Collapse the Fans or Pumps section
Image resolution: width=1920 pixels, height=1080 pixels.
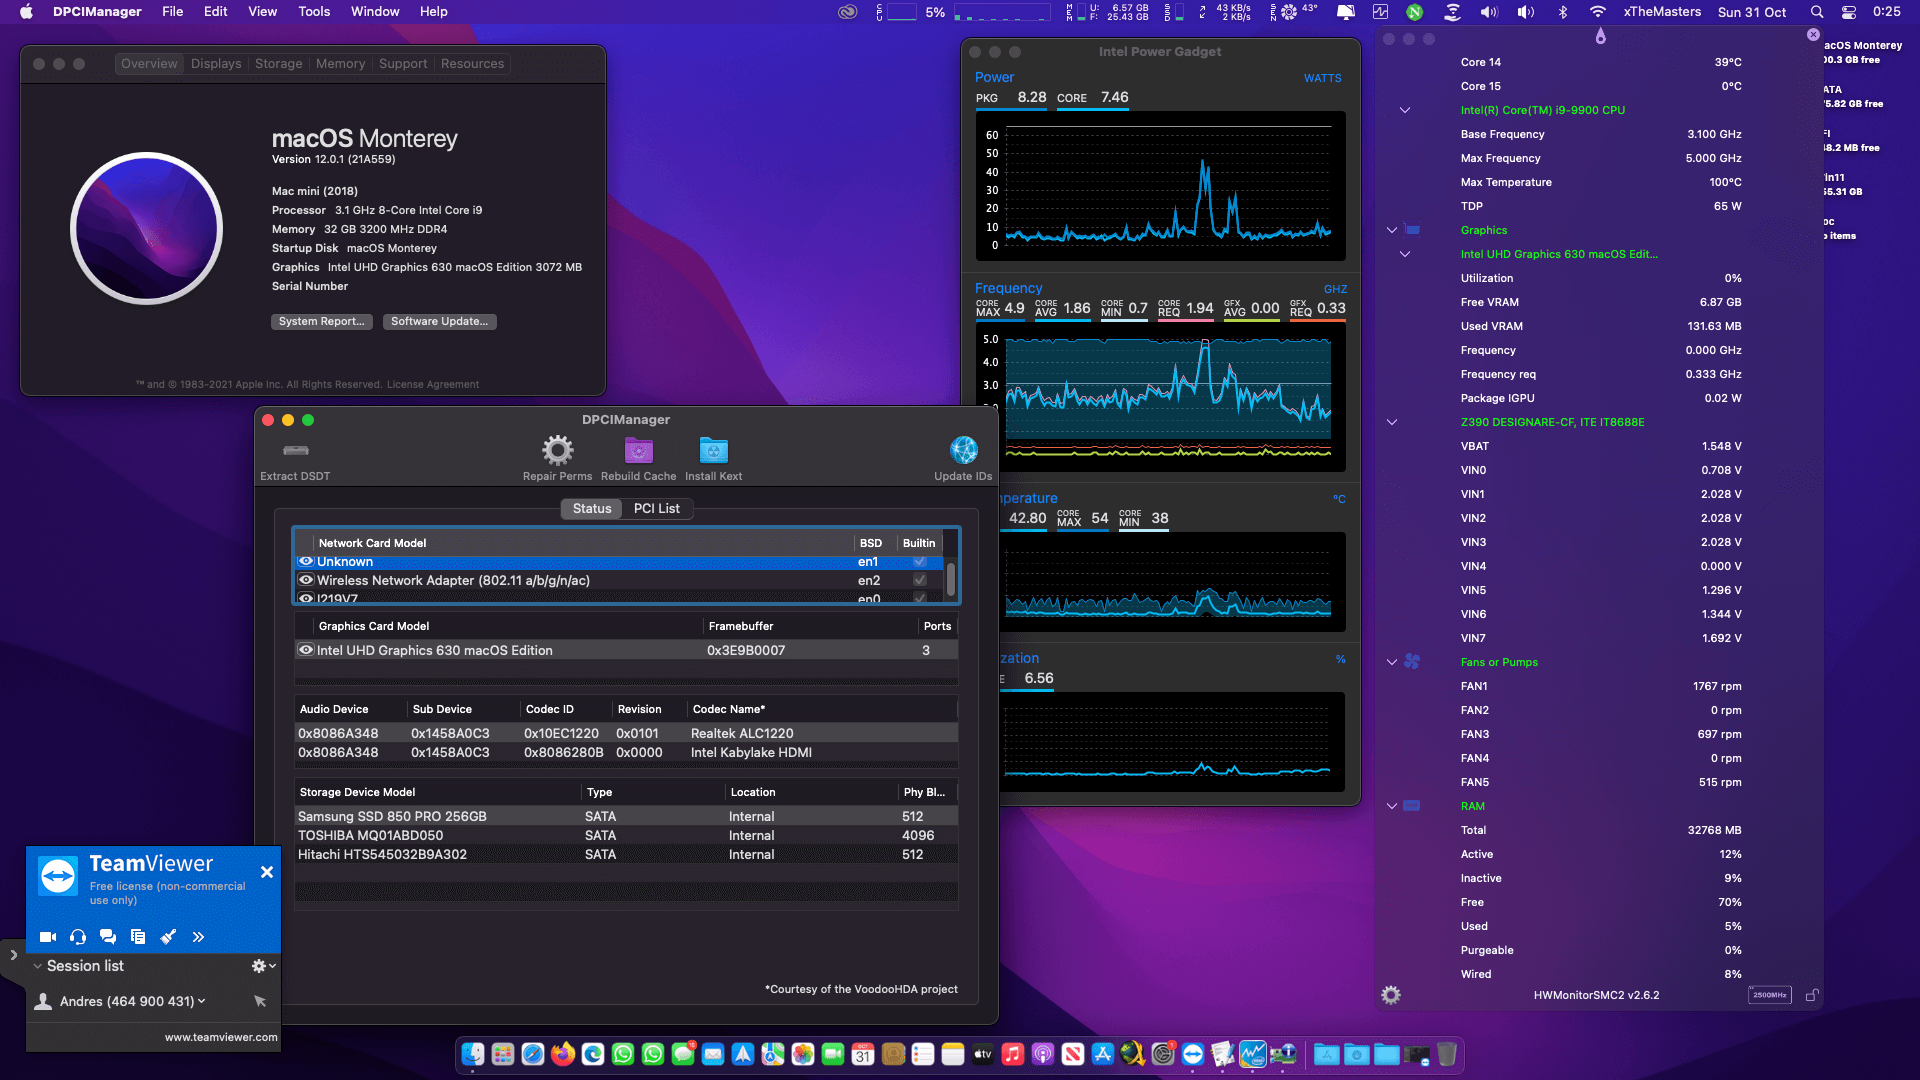[x=1391, y=662]
